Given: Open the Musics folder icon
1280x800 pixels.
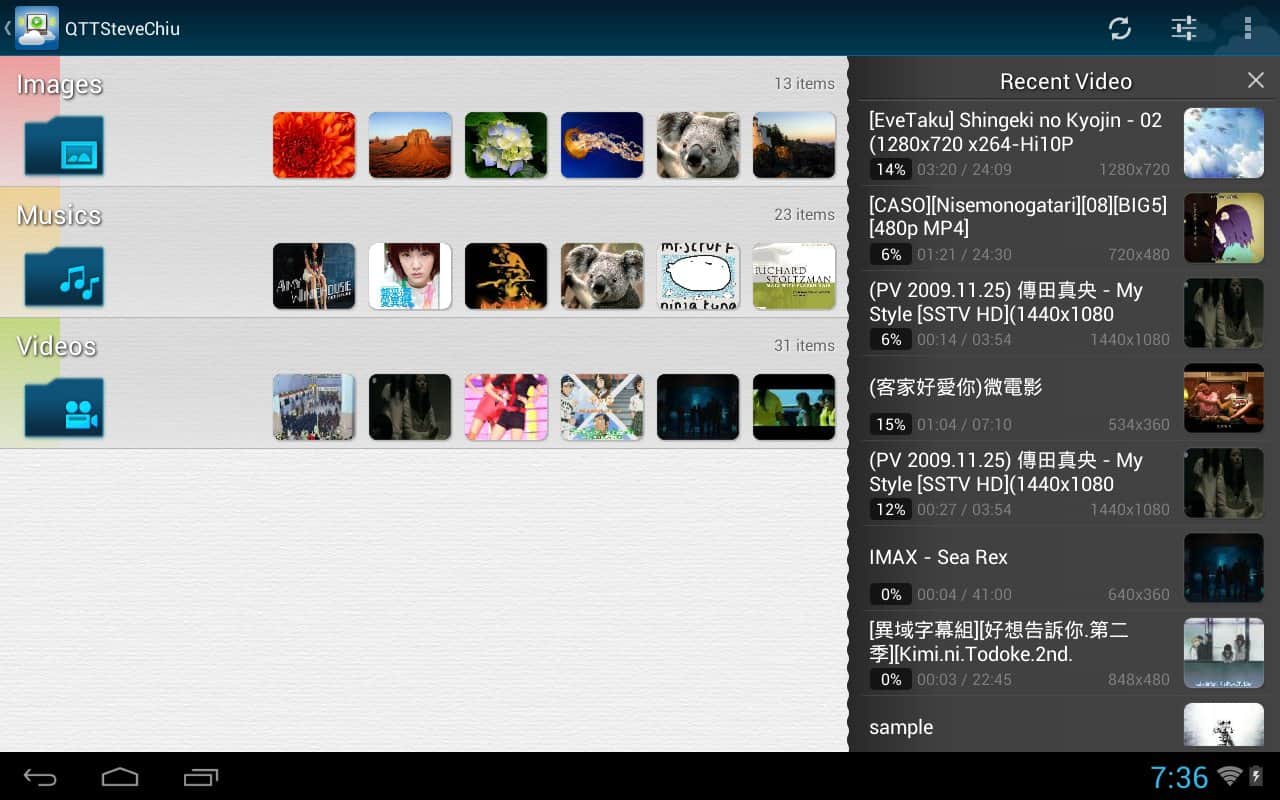Looking at the screenshot, I should 65,277.
